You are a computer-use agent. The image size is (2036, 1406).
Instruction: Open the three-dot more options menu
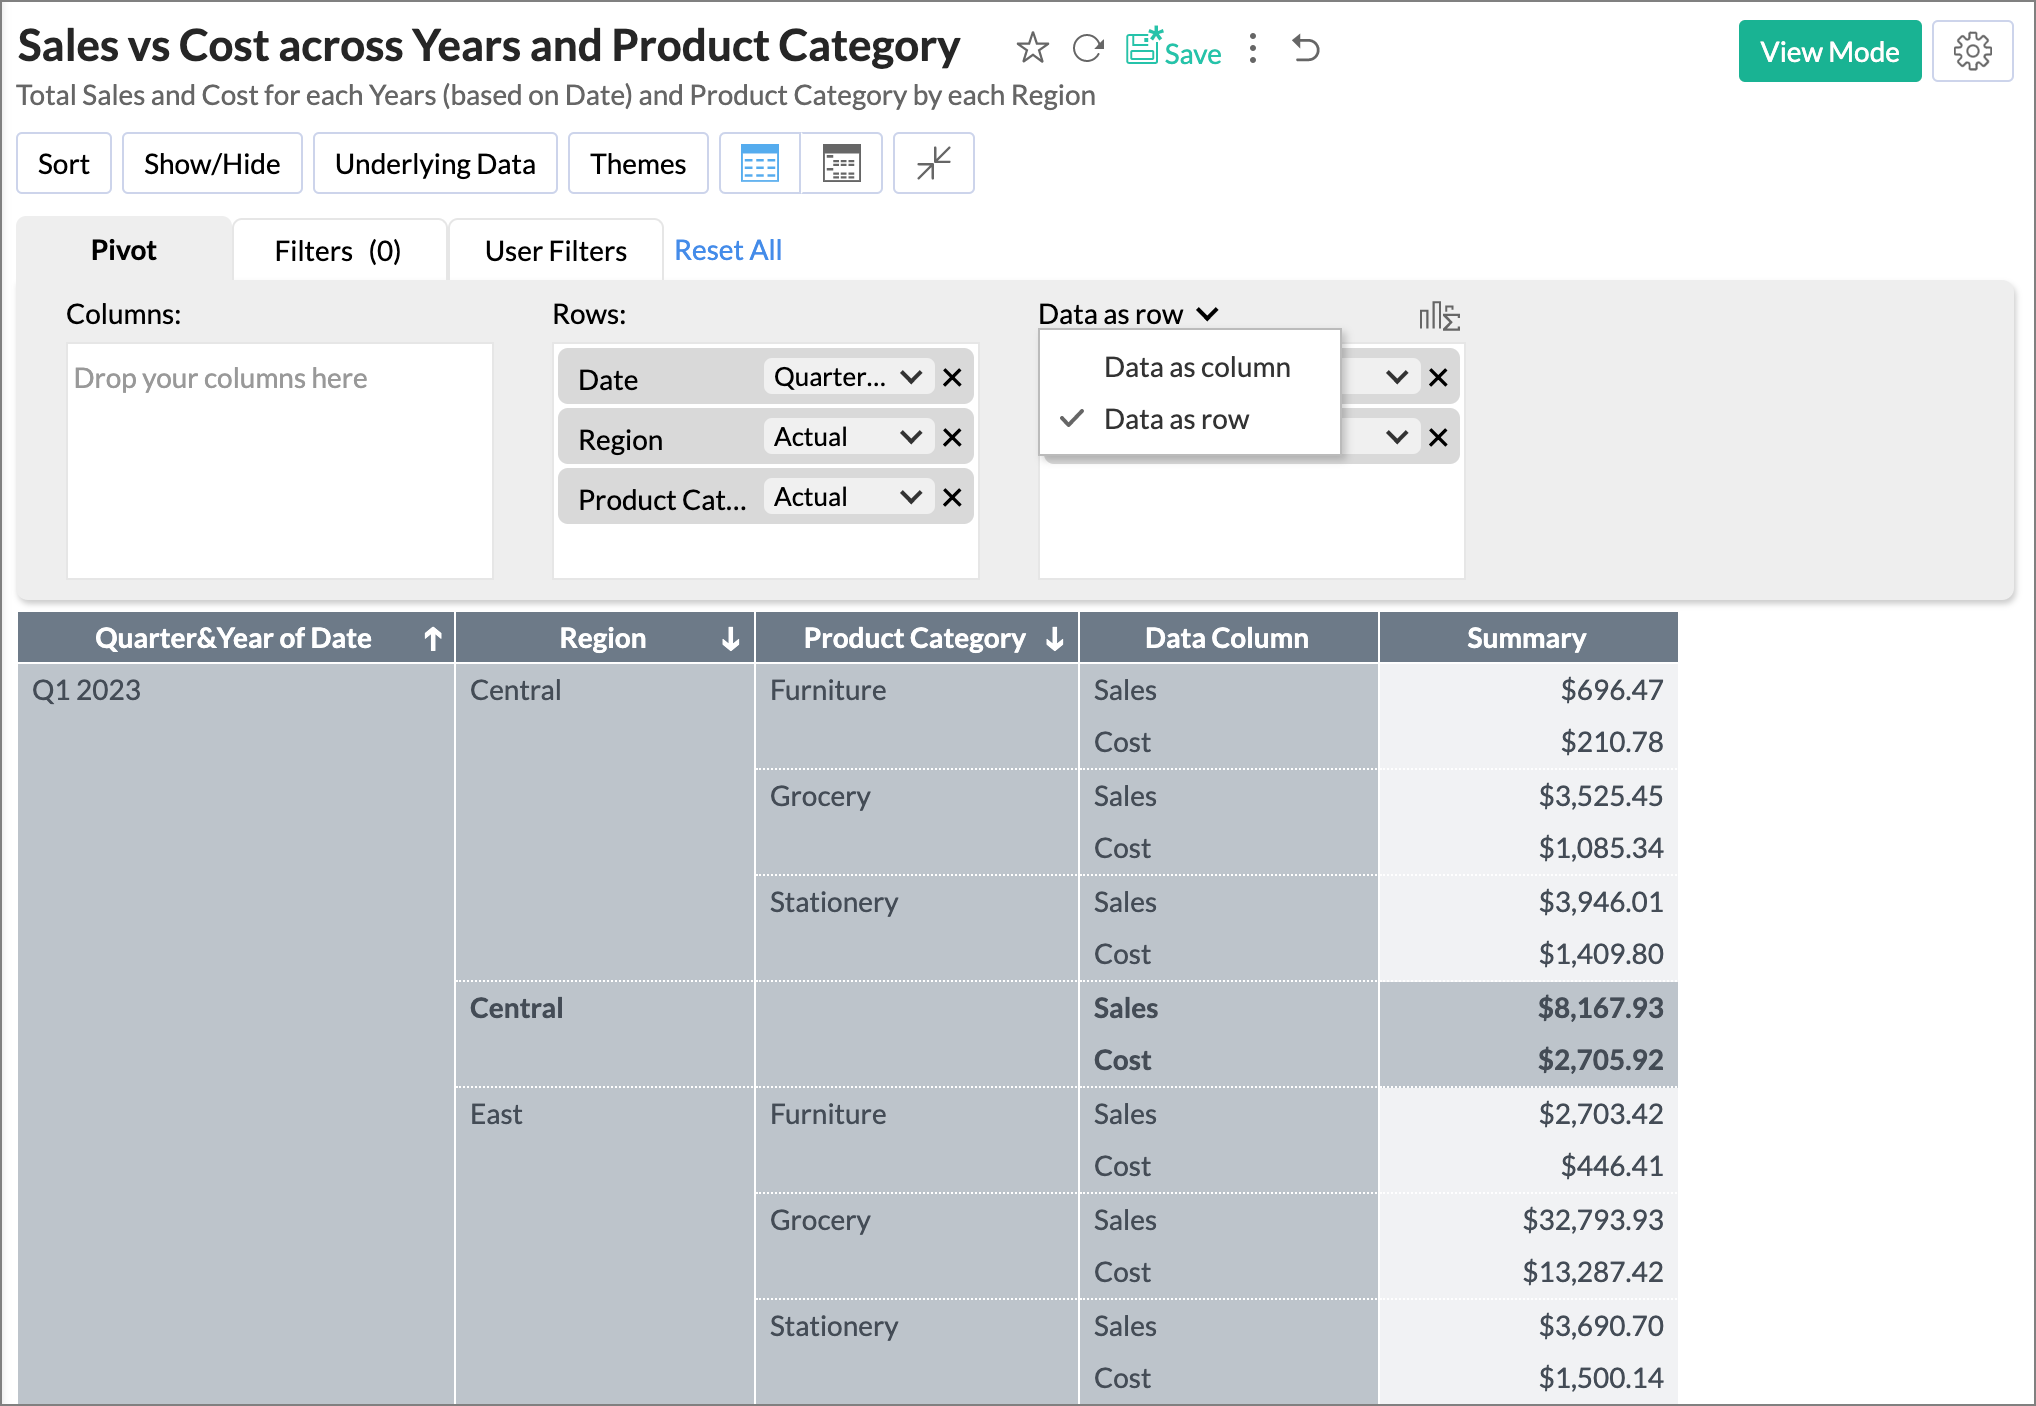(x=1252, y=48)
